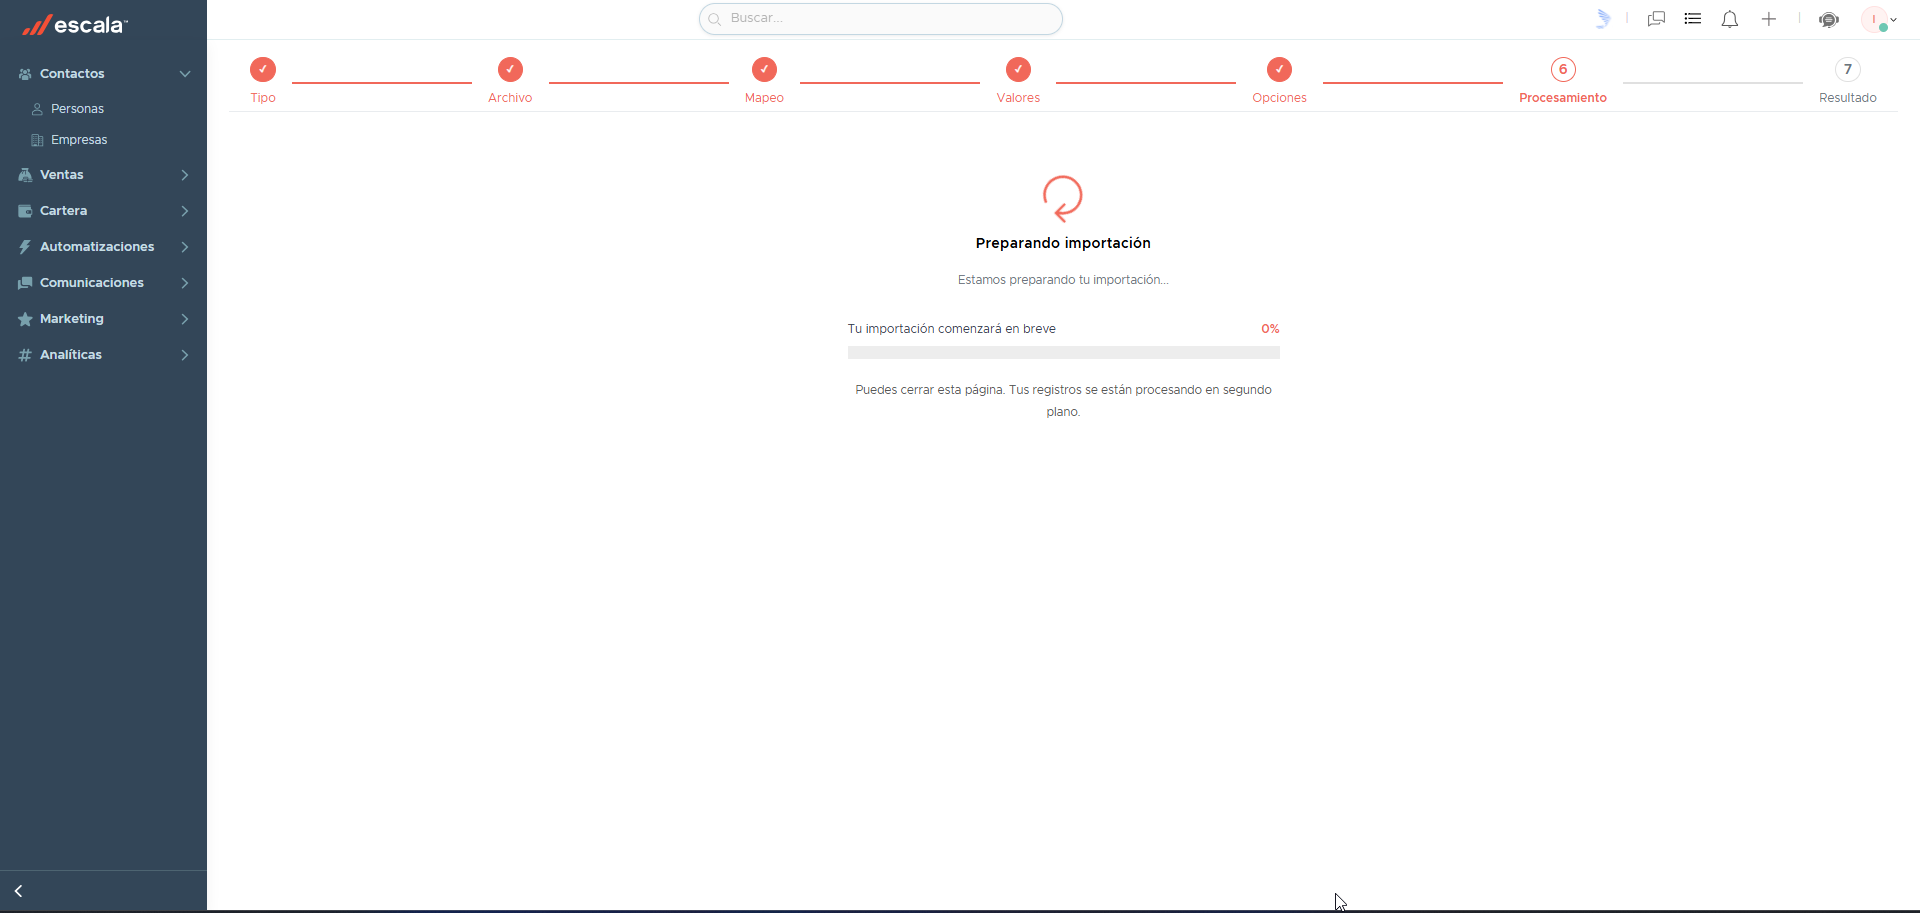Click the Valores step checkmark circle

(x=1018, y=69)
